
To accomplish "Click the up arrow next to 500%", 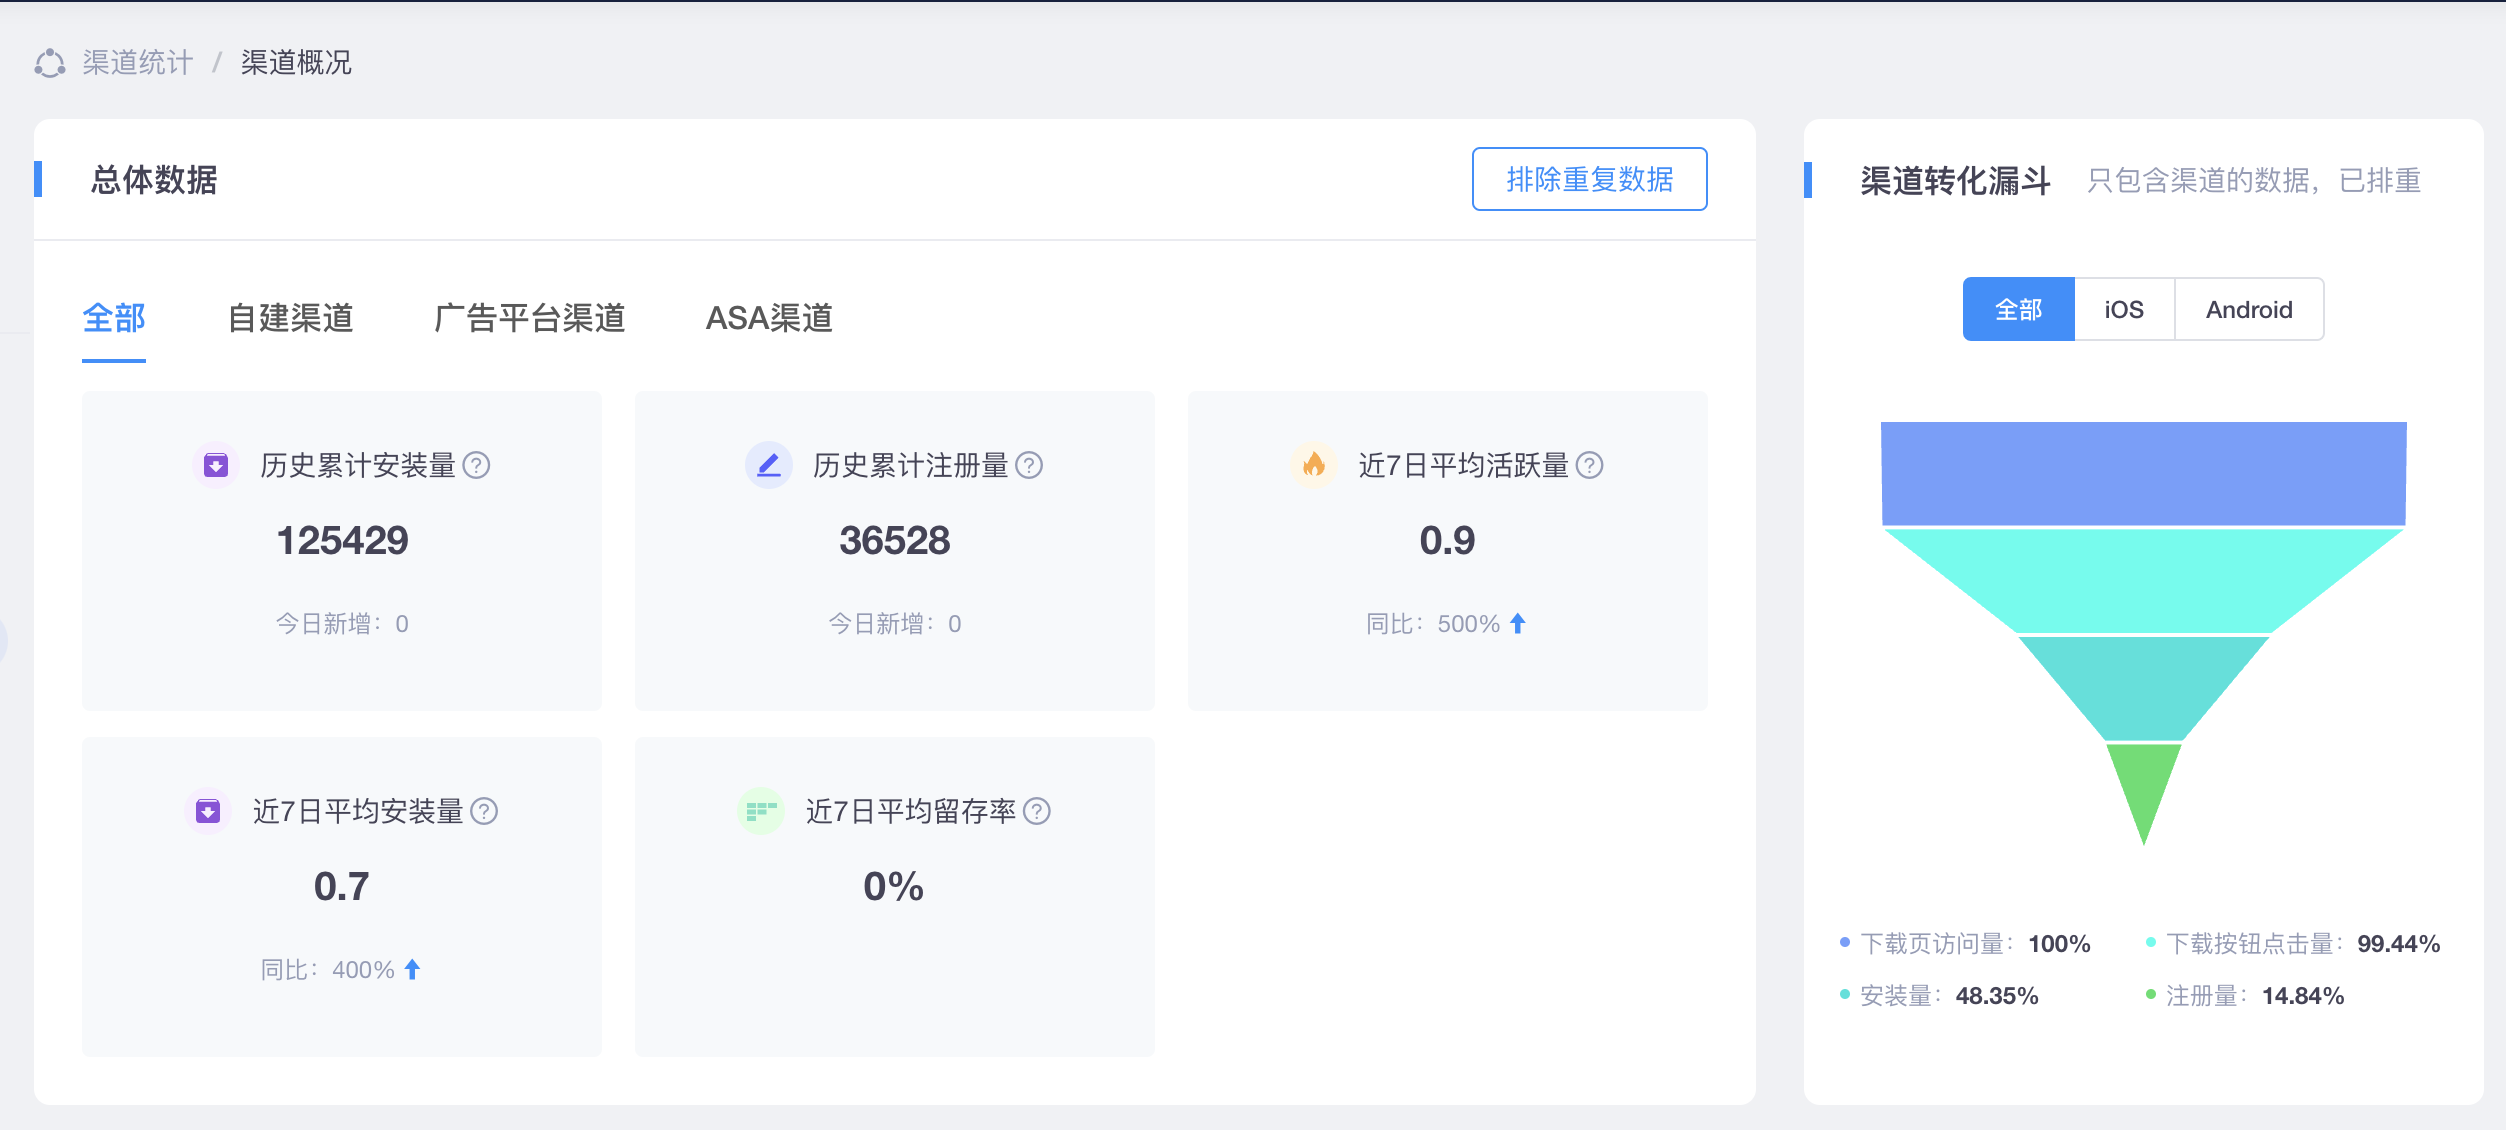I will pyautogui.click(x=1518, y=623).
